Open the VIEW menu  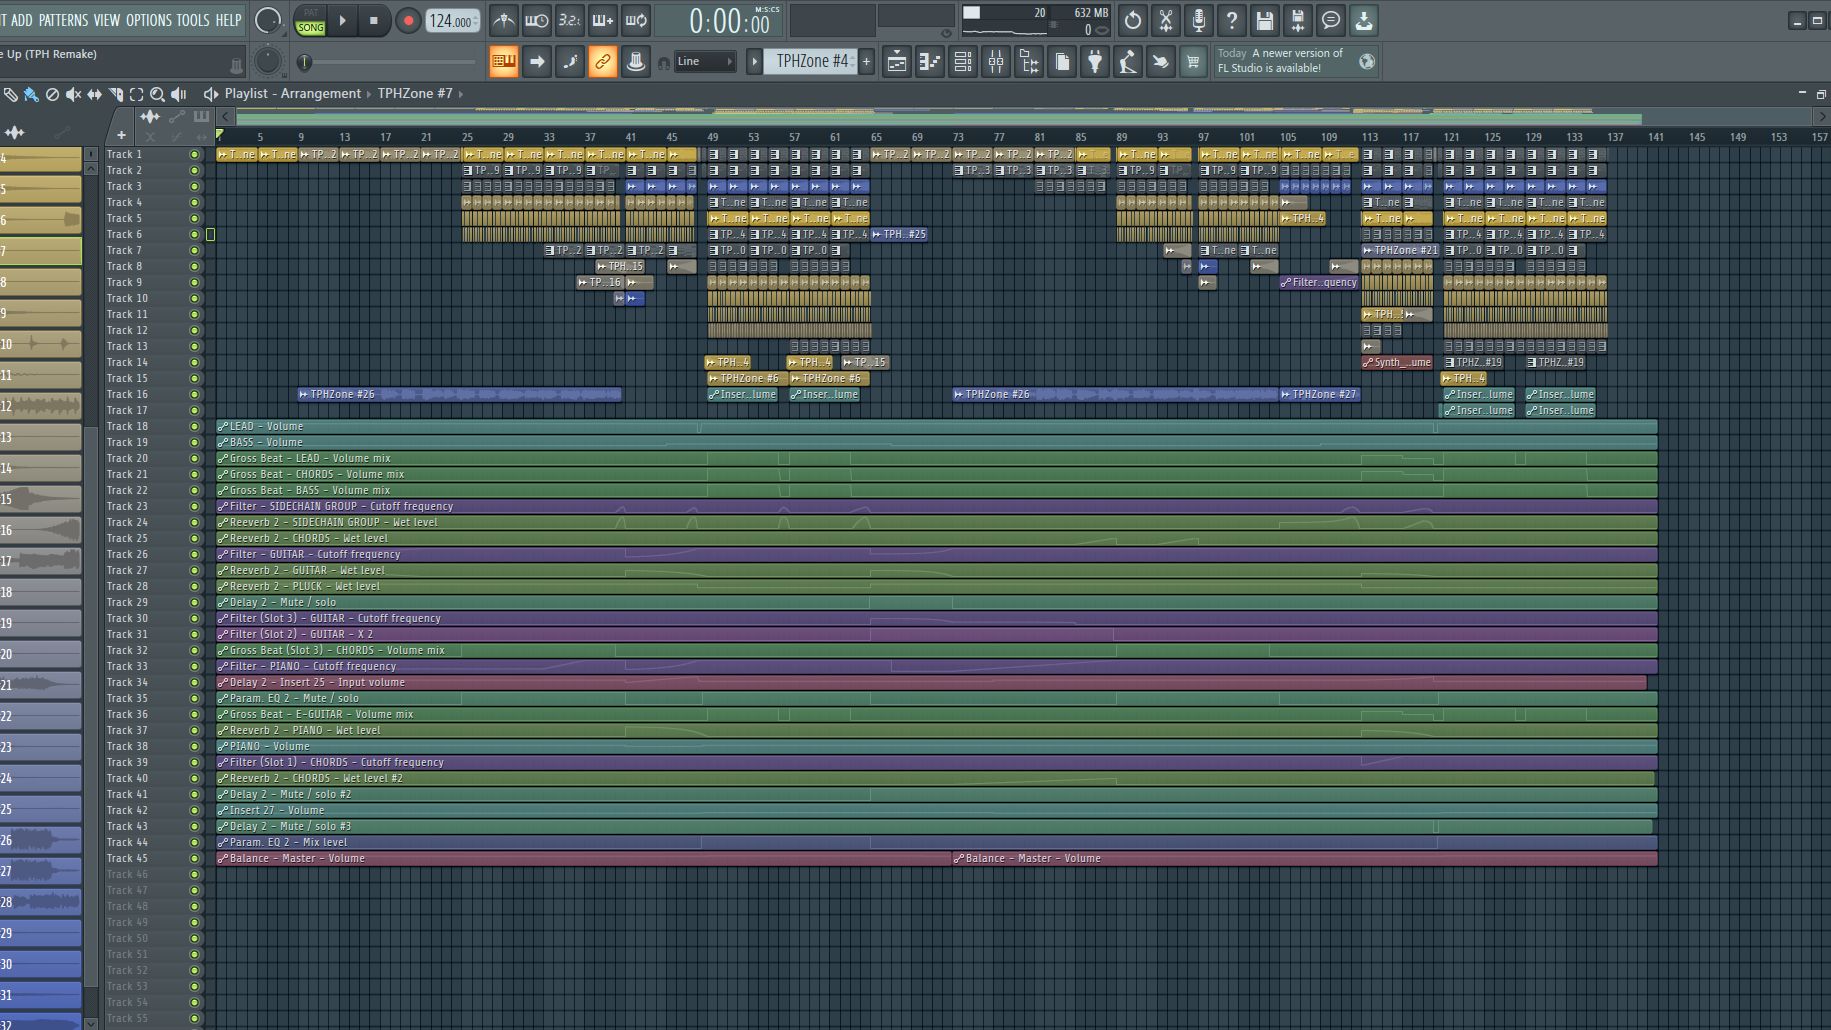click(x=106, y=20)
